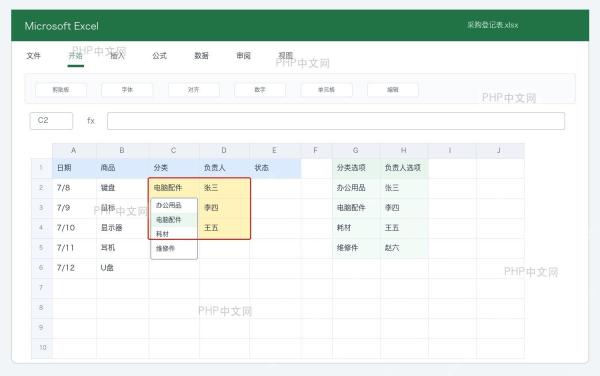
Task: Click 电脑配件 in the 分类选项 column
Action: pyautogui.click(x=356, y=208)
